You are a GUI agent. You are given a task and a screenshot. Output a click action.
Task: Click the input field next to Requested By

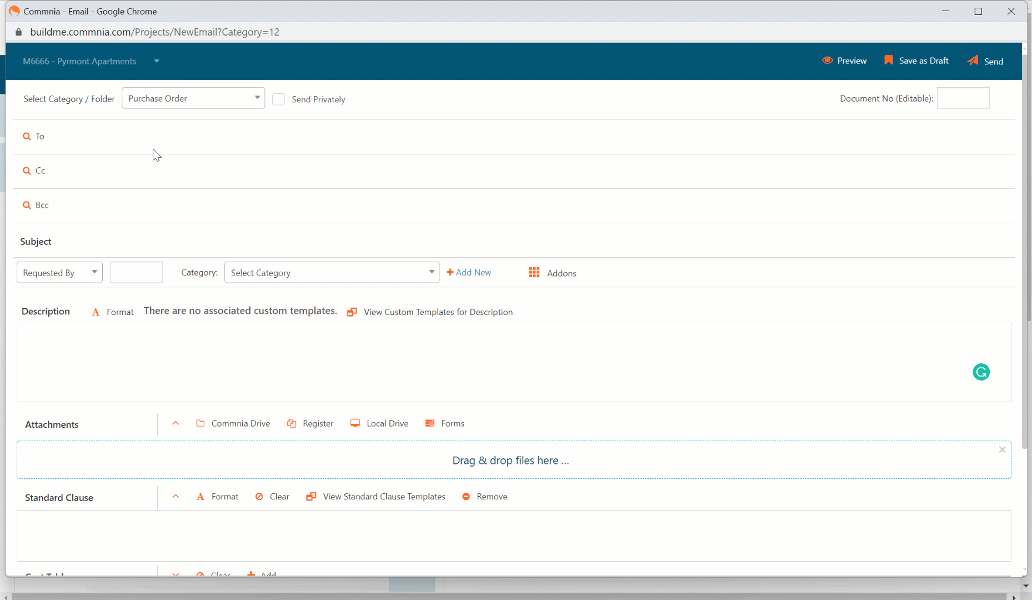pos(136,272)
